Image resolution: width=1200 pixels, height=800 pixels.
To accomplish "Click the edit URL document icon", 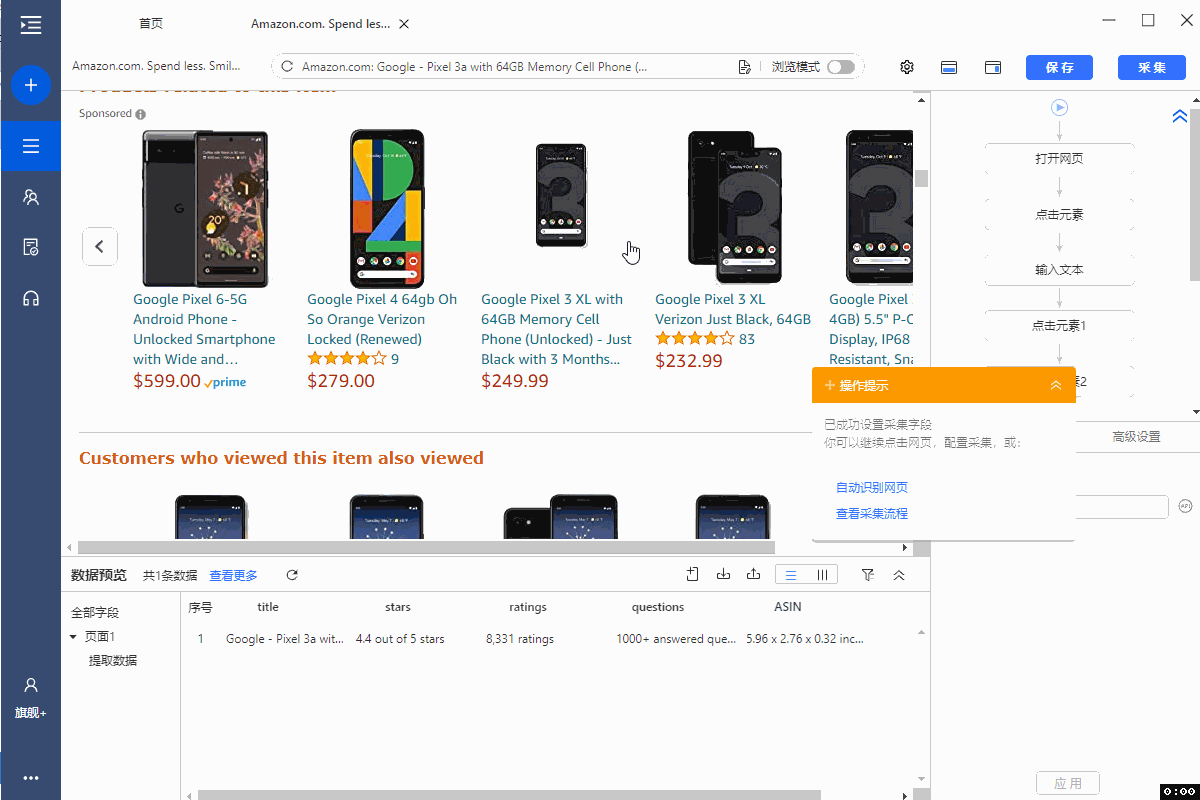I will [744, 67].
